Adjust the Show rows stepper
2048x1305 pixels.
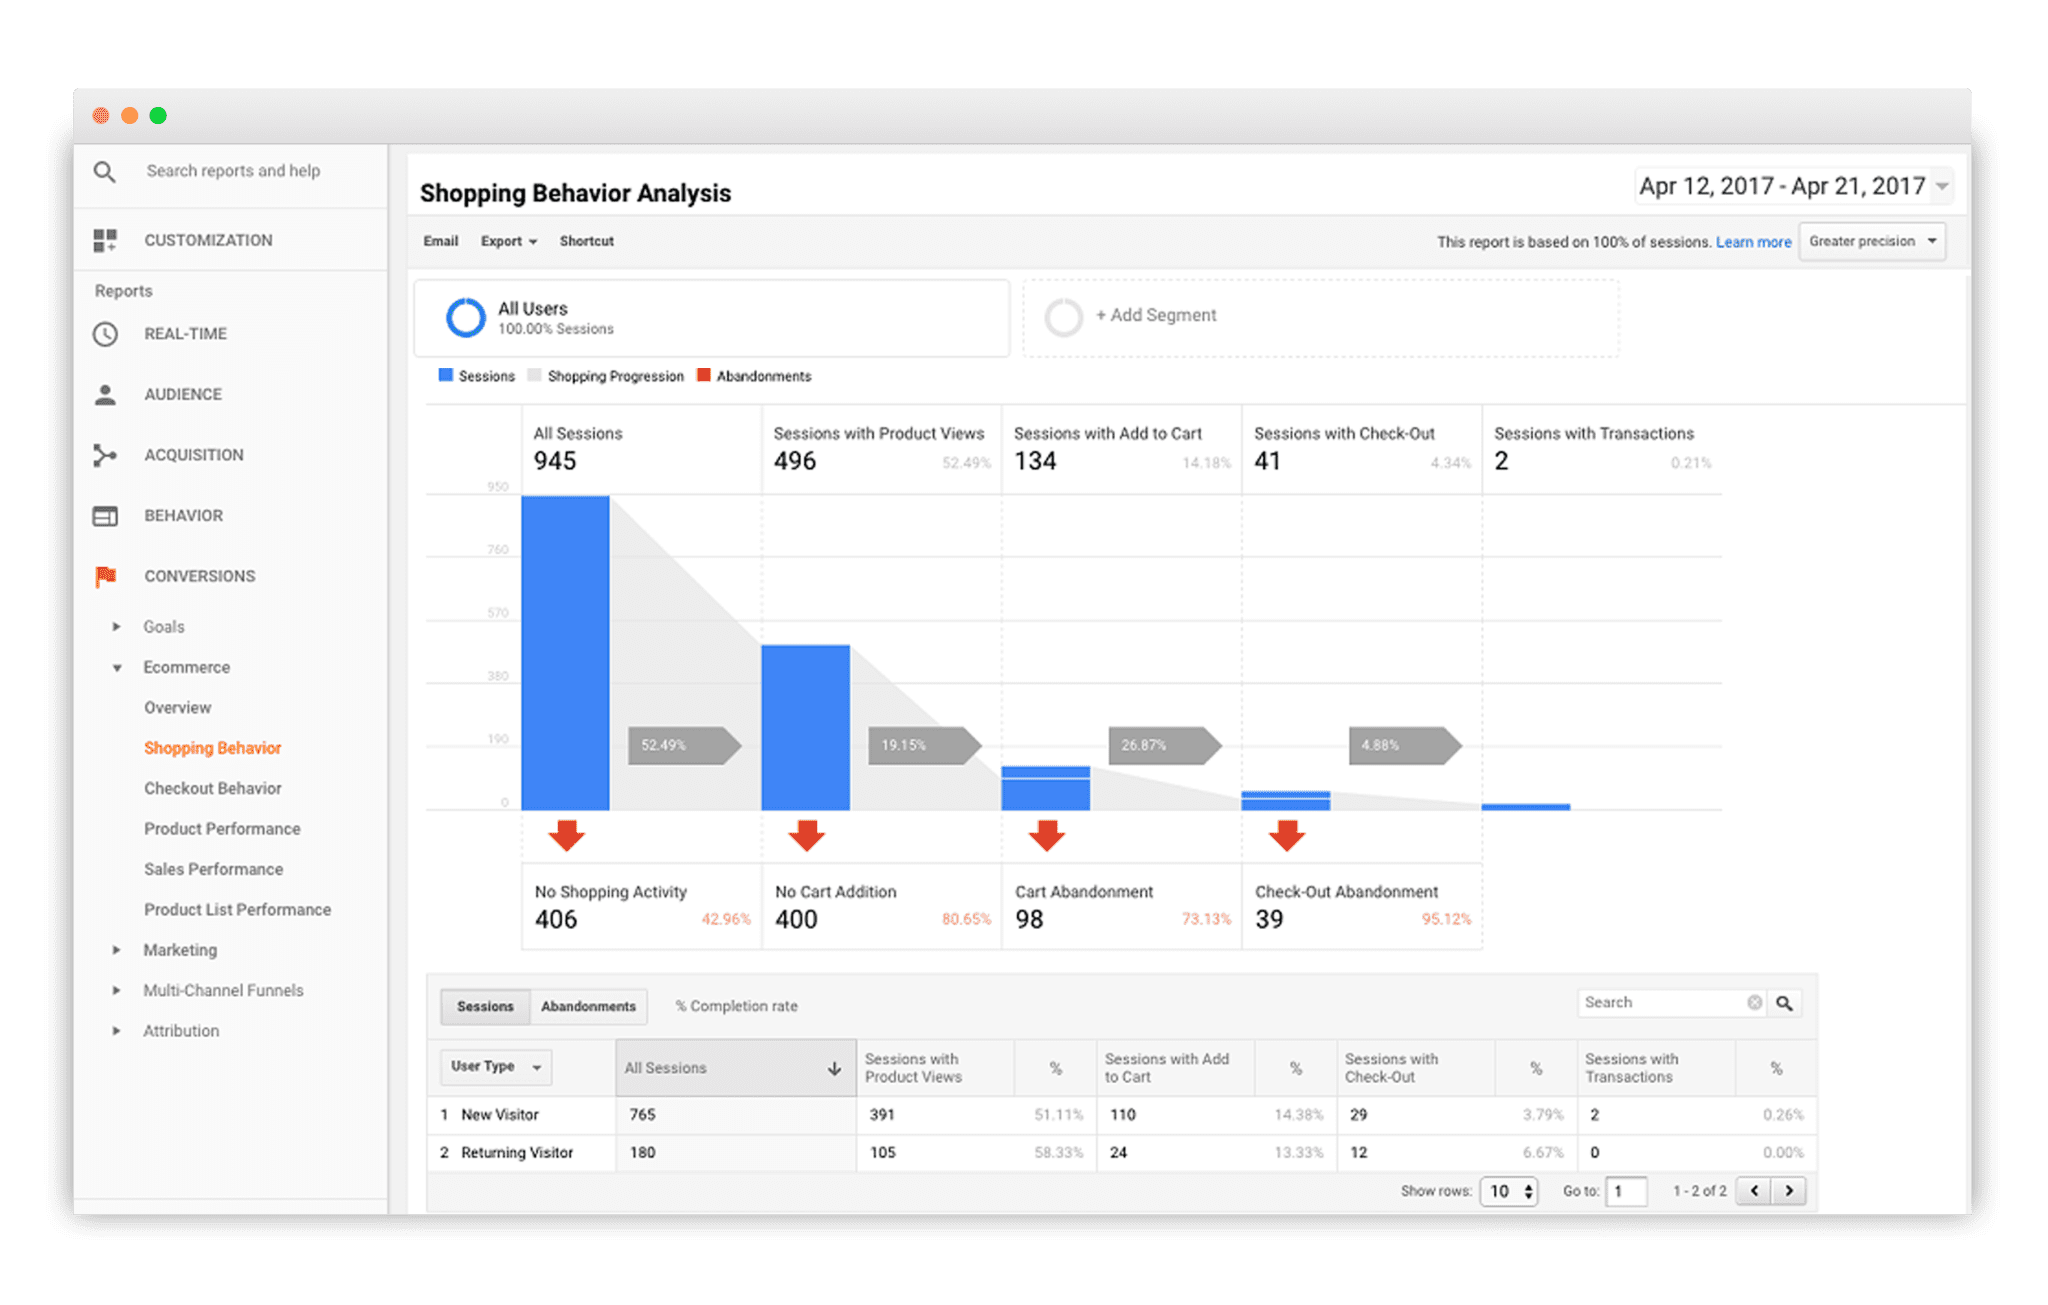1510,1191
